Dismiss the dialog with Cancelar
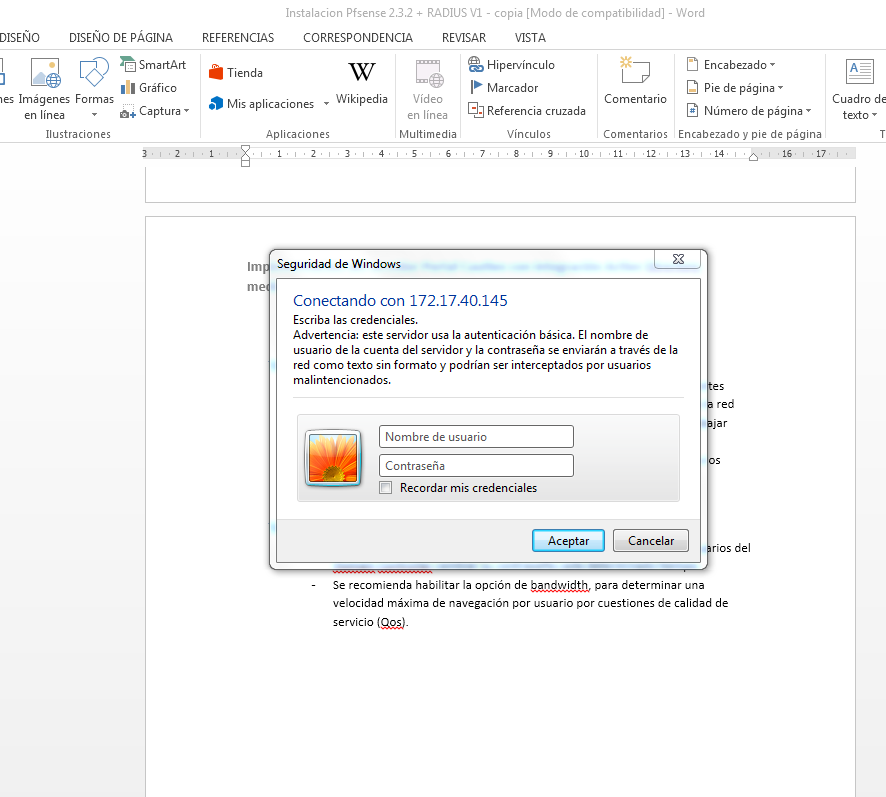 click(x=651, y=541)
